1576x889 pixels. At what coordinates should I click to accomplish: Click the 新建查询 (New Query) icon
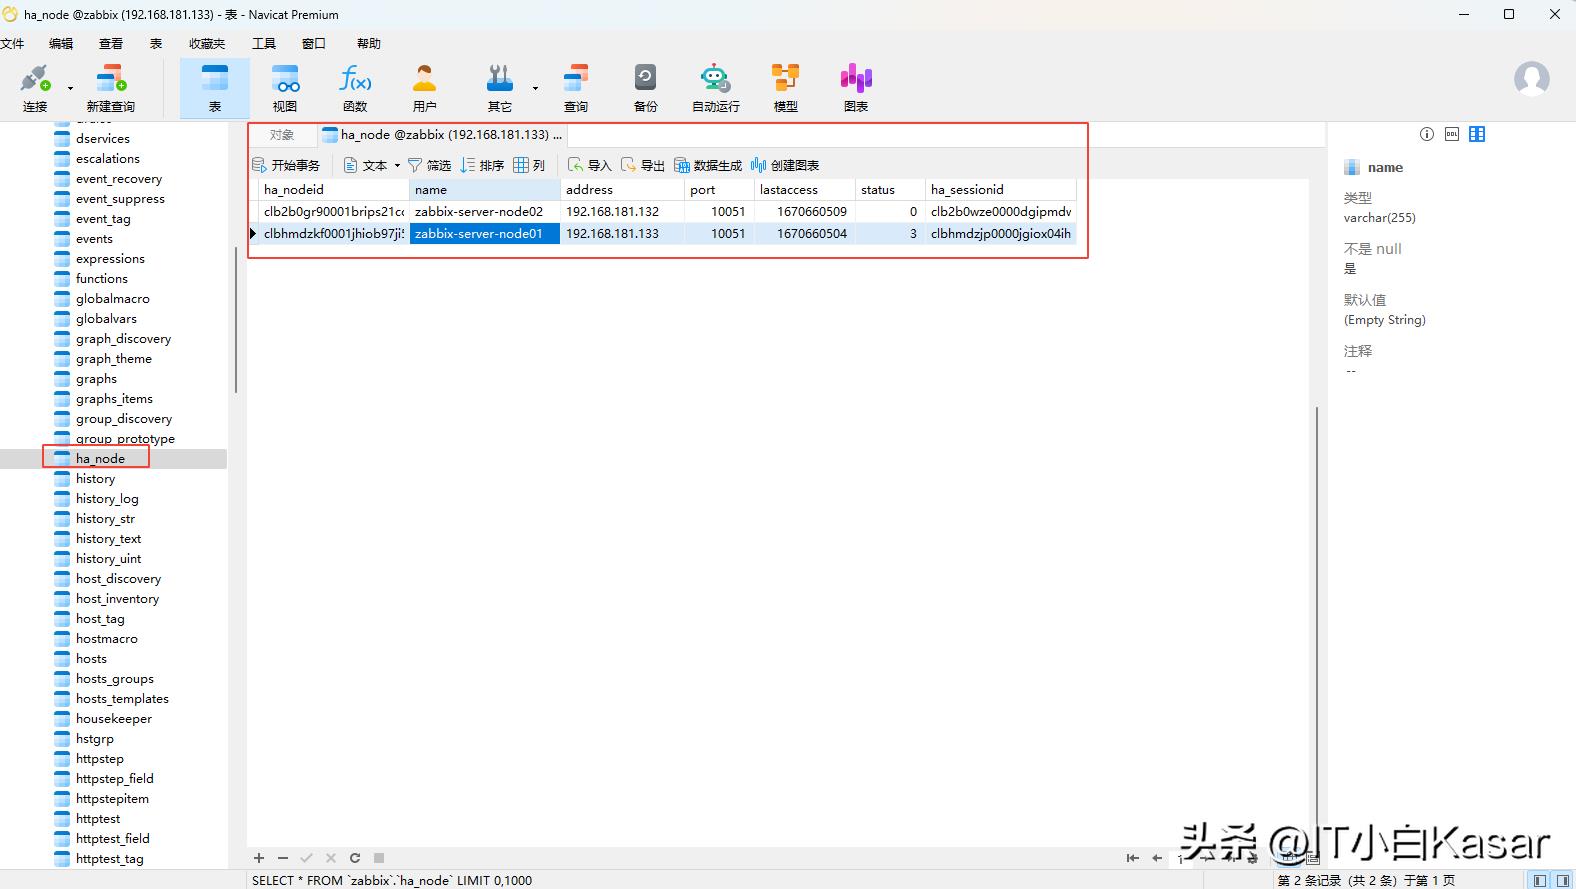[x=110, y=88]
